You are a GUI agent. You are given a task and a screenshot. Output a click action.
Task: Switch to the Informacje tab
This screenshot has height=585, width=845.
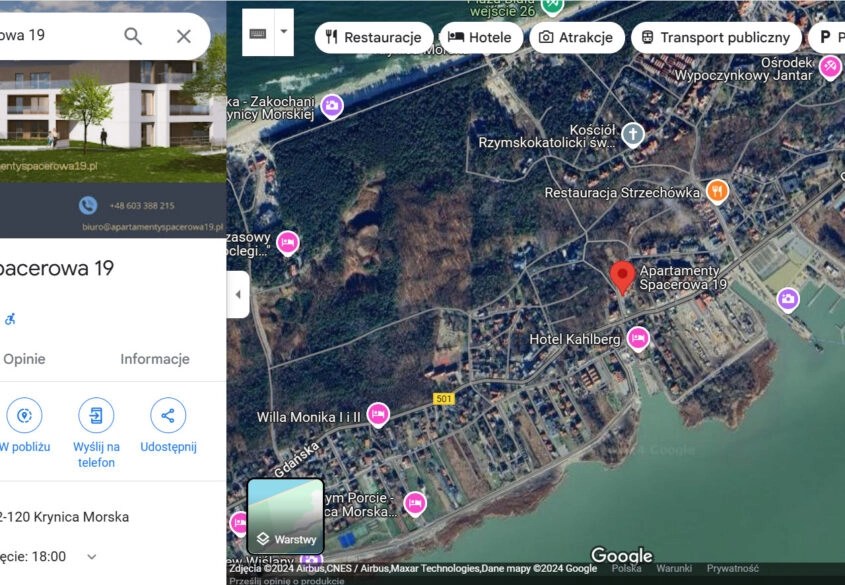click(x=155, y=359)
